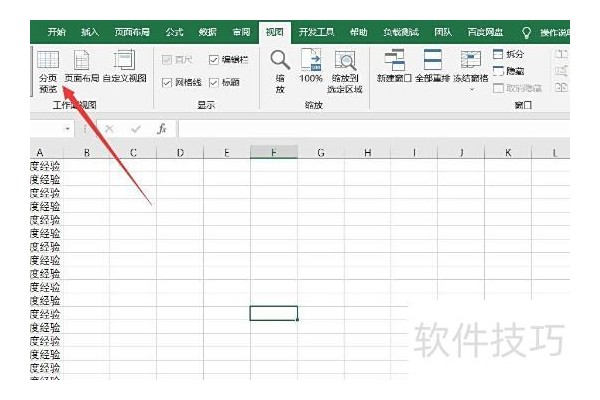Click Reset Window Position icon
600x400 pixels.
561,88
